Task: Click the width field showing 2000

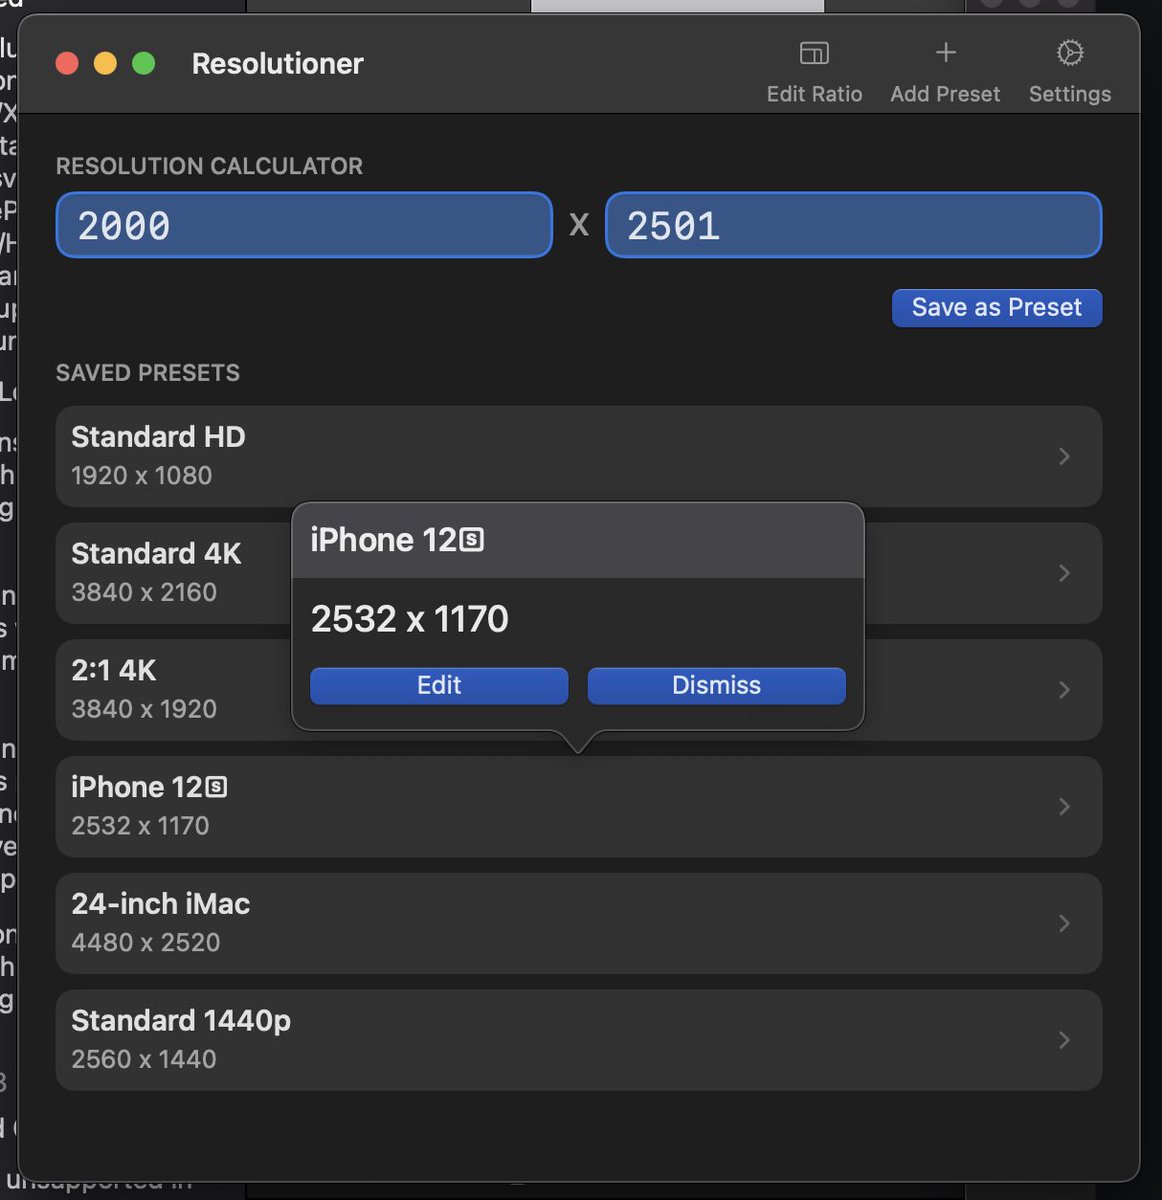Action: coord(304,225)
